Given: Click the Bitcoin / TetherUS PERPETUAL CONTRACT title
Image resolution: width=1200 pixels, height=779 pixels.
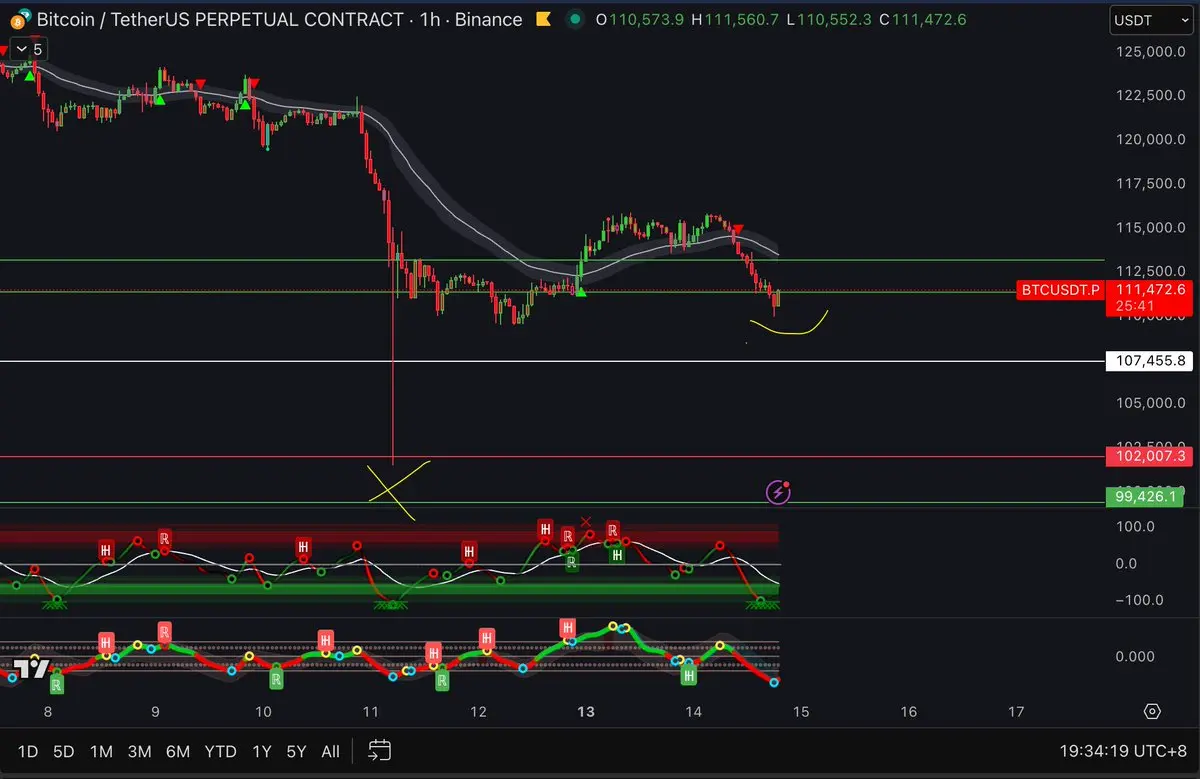Looking at the screenshot, I should pos(219,19).
